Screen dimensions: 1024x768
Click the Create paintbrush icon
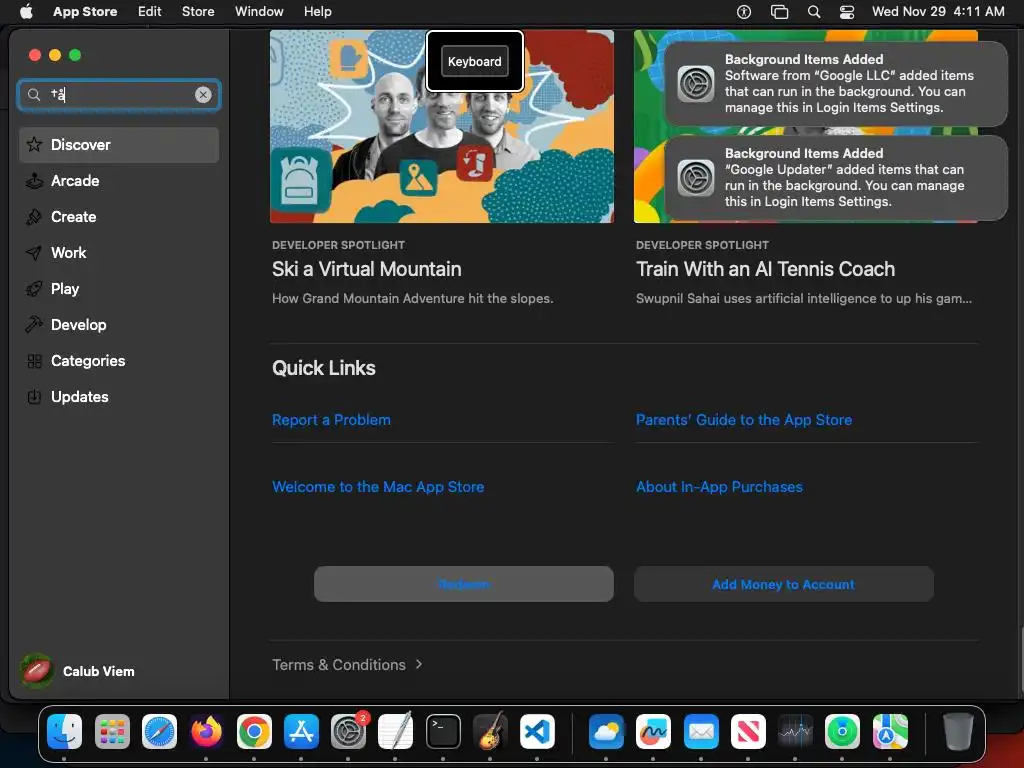click(34, 217)
